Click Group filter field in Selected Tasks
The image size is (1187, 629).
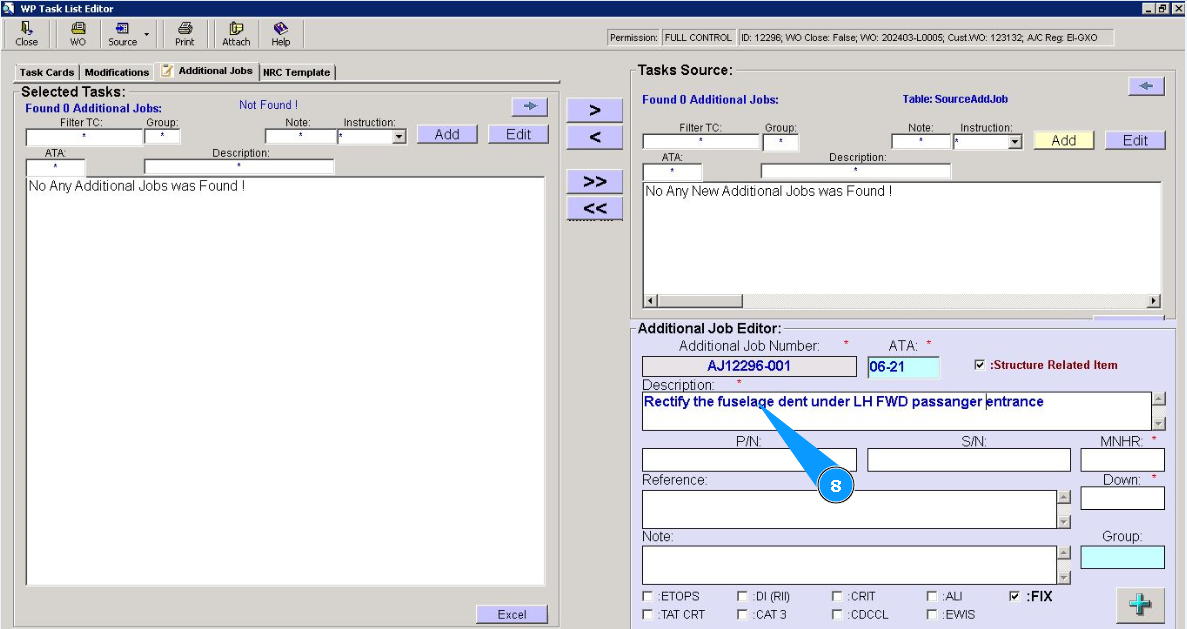point(162,136)
